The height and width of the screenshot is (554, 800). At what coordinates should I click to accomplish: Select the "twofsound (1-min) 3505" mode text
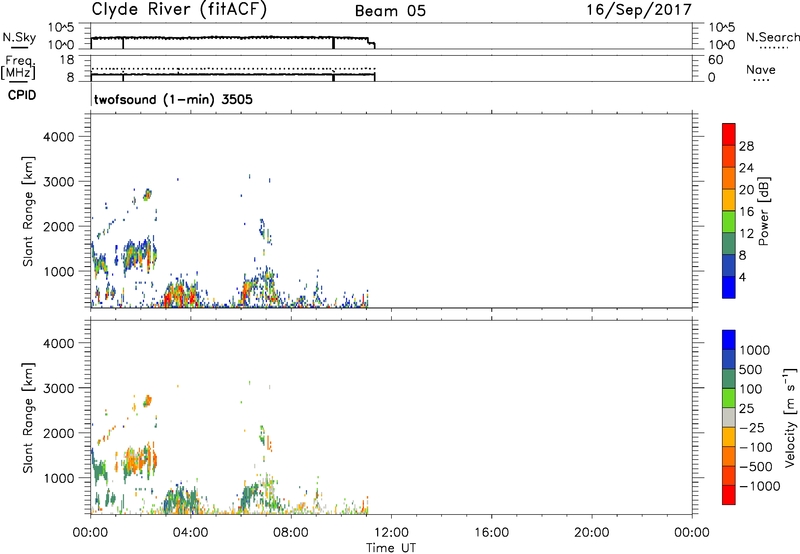173,99
